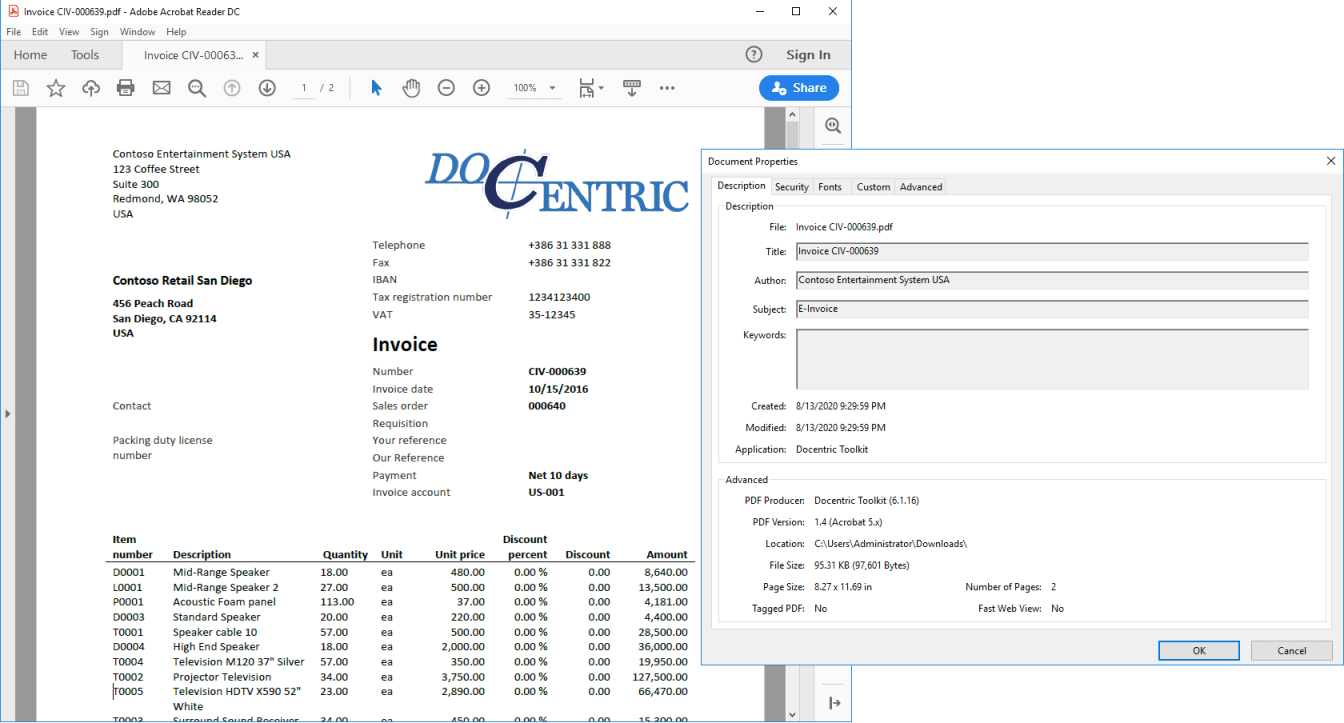
Task: Open the zoom level 100% dropdown
Action: 533,88
